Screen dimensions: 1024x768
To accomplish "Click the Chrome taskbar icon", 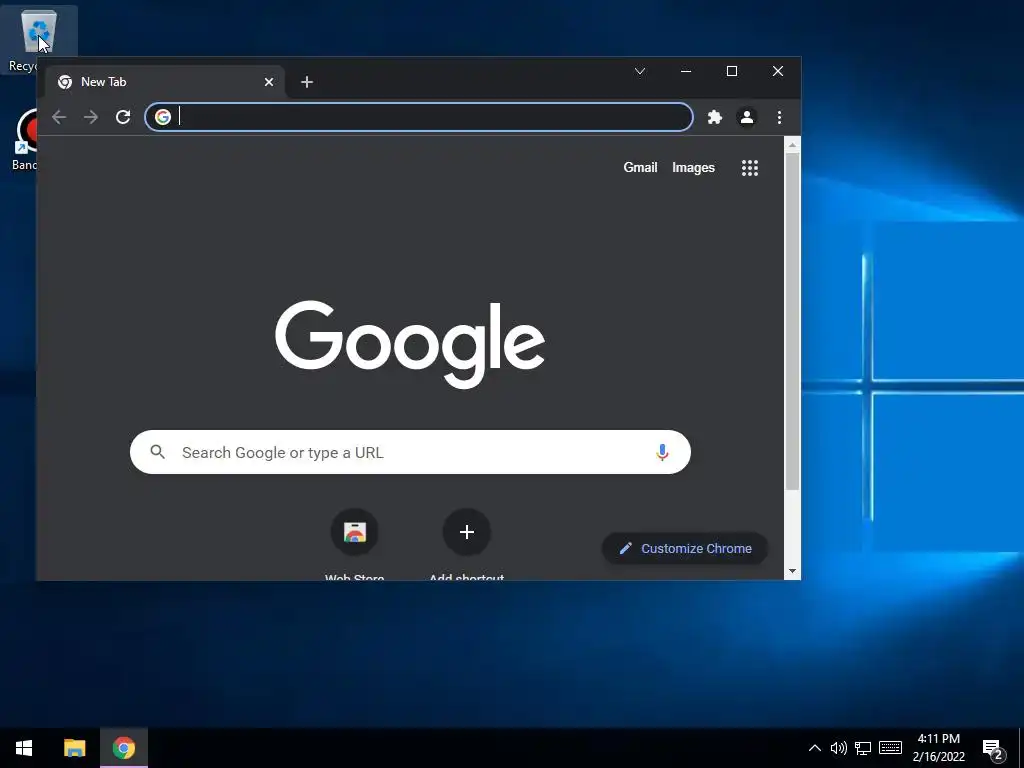I will (x=124, y=748).
